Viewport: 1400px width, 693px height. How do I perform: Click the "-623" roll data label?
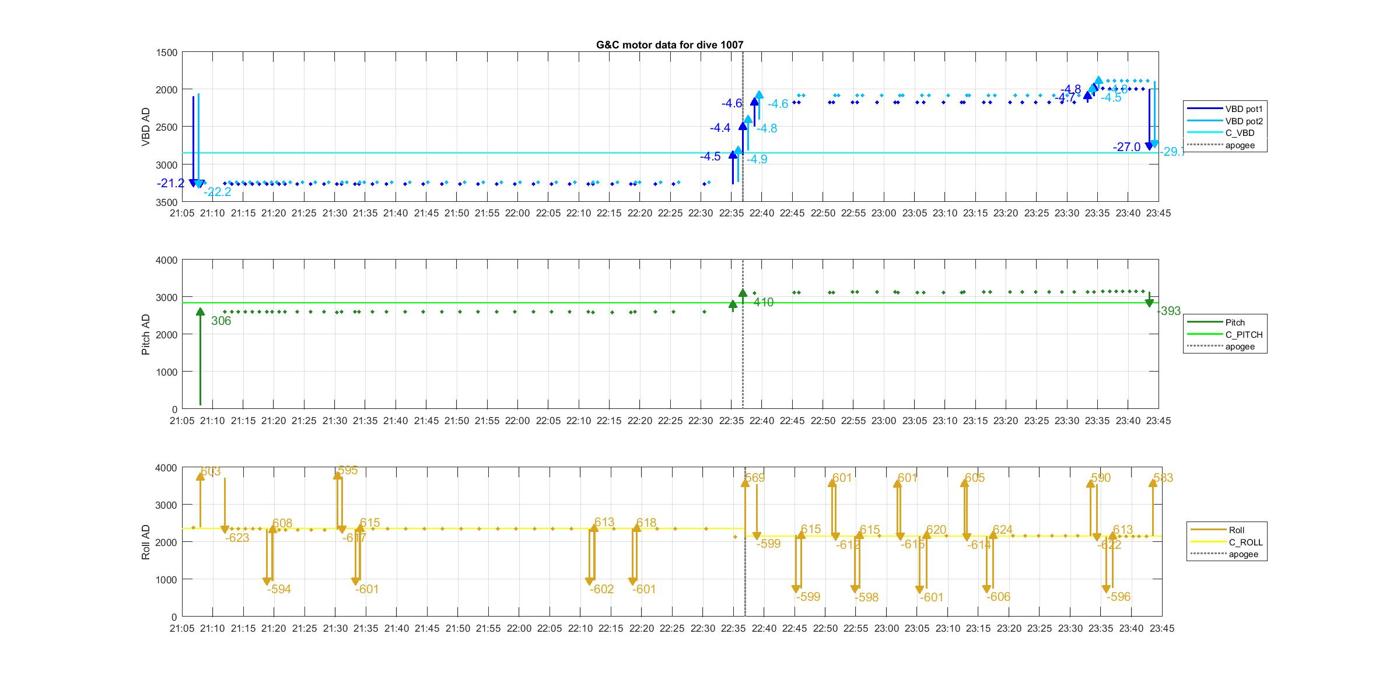tap(237, 537)
